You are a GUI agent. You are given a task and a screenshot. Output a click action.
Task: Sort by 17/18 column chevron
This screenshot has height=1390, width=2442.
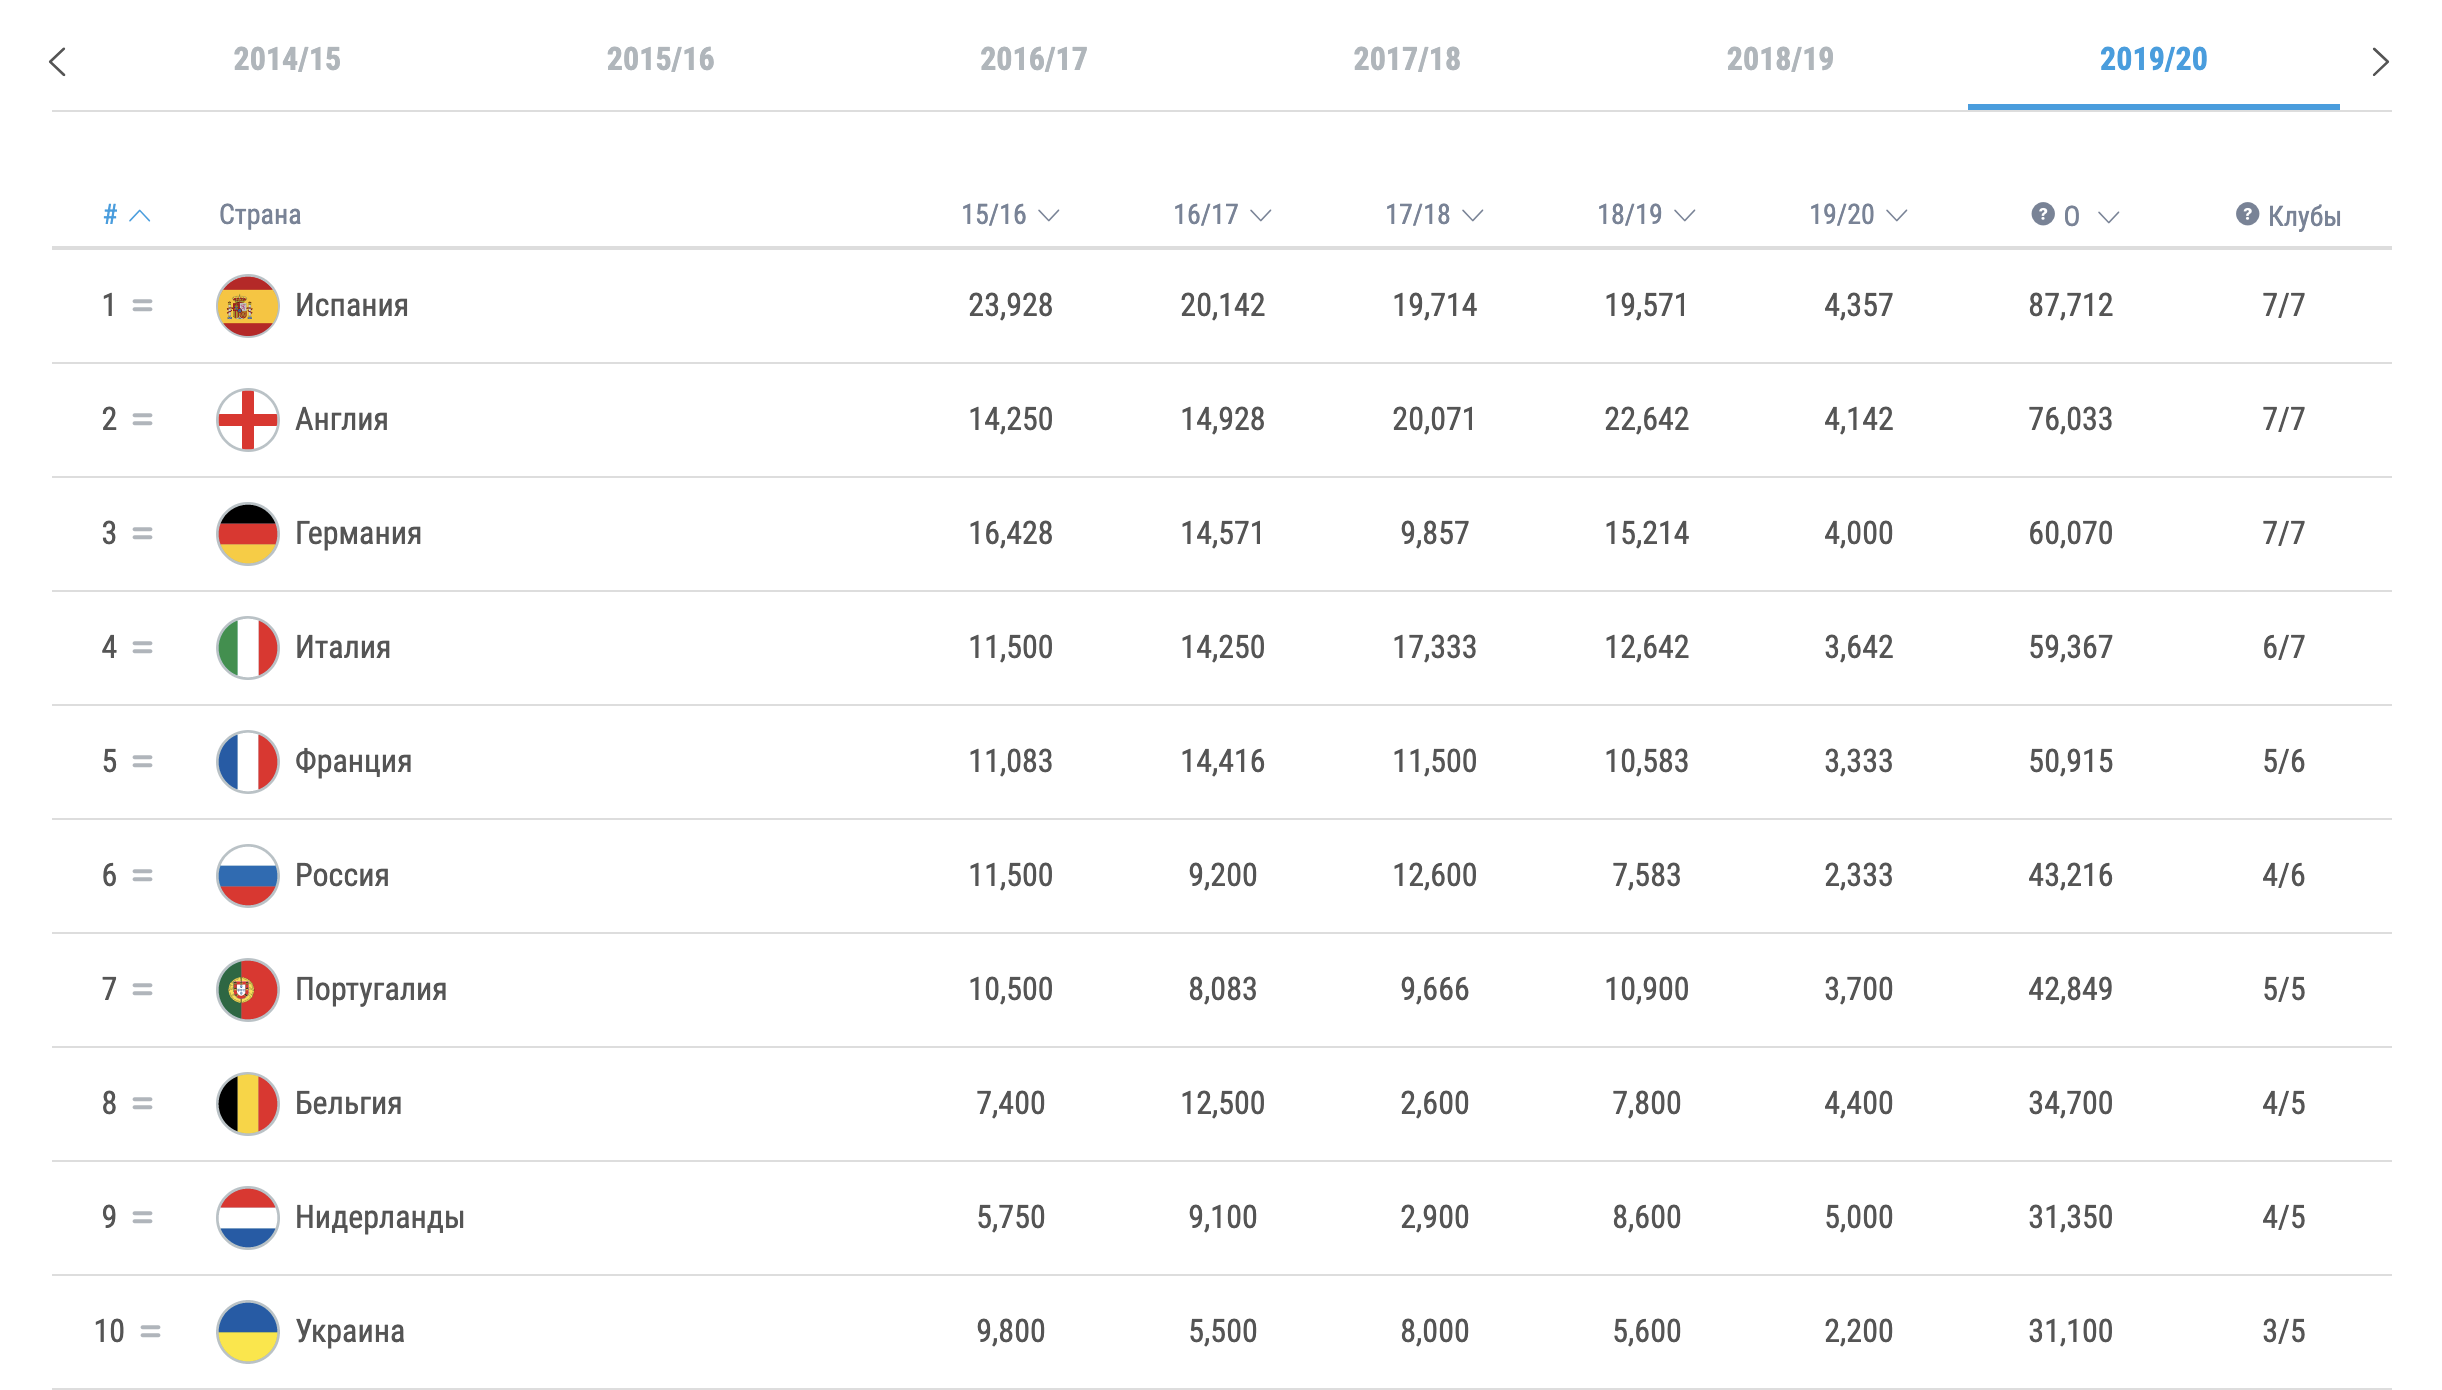(1473, 215)
